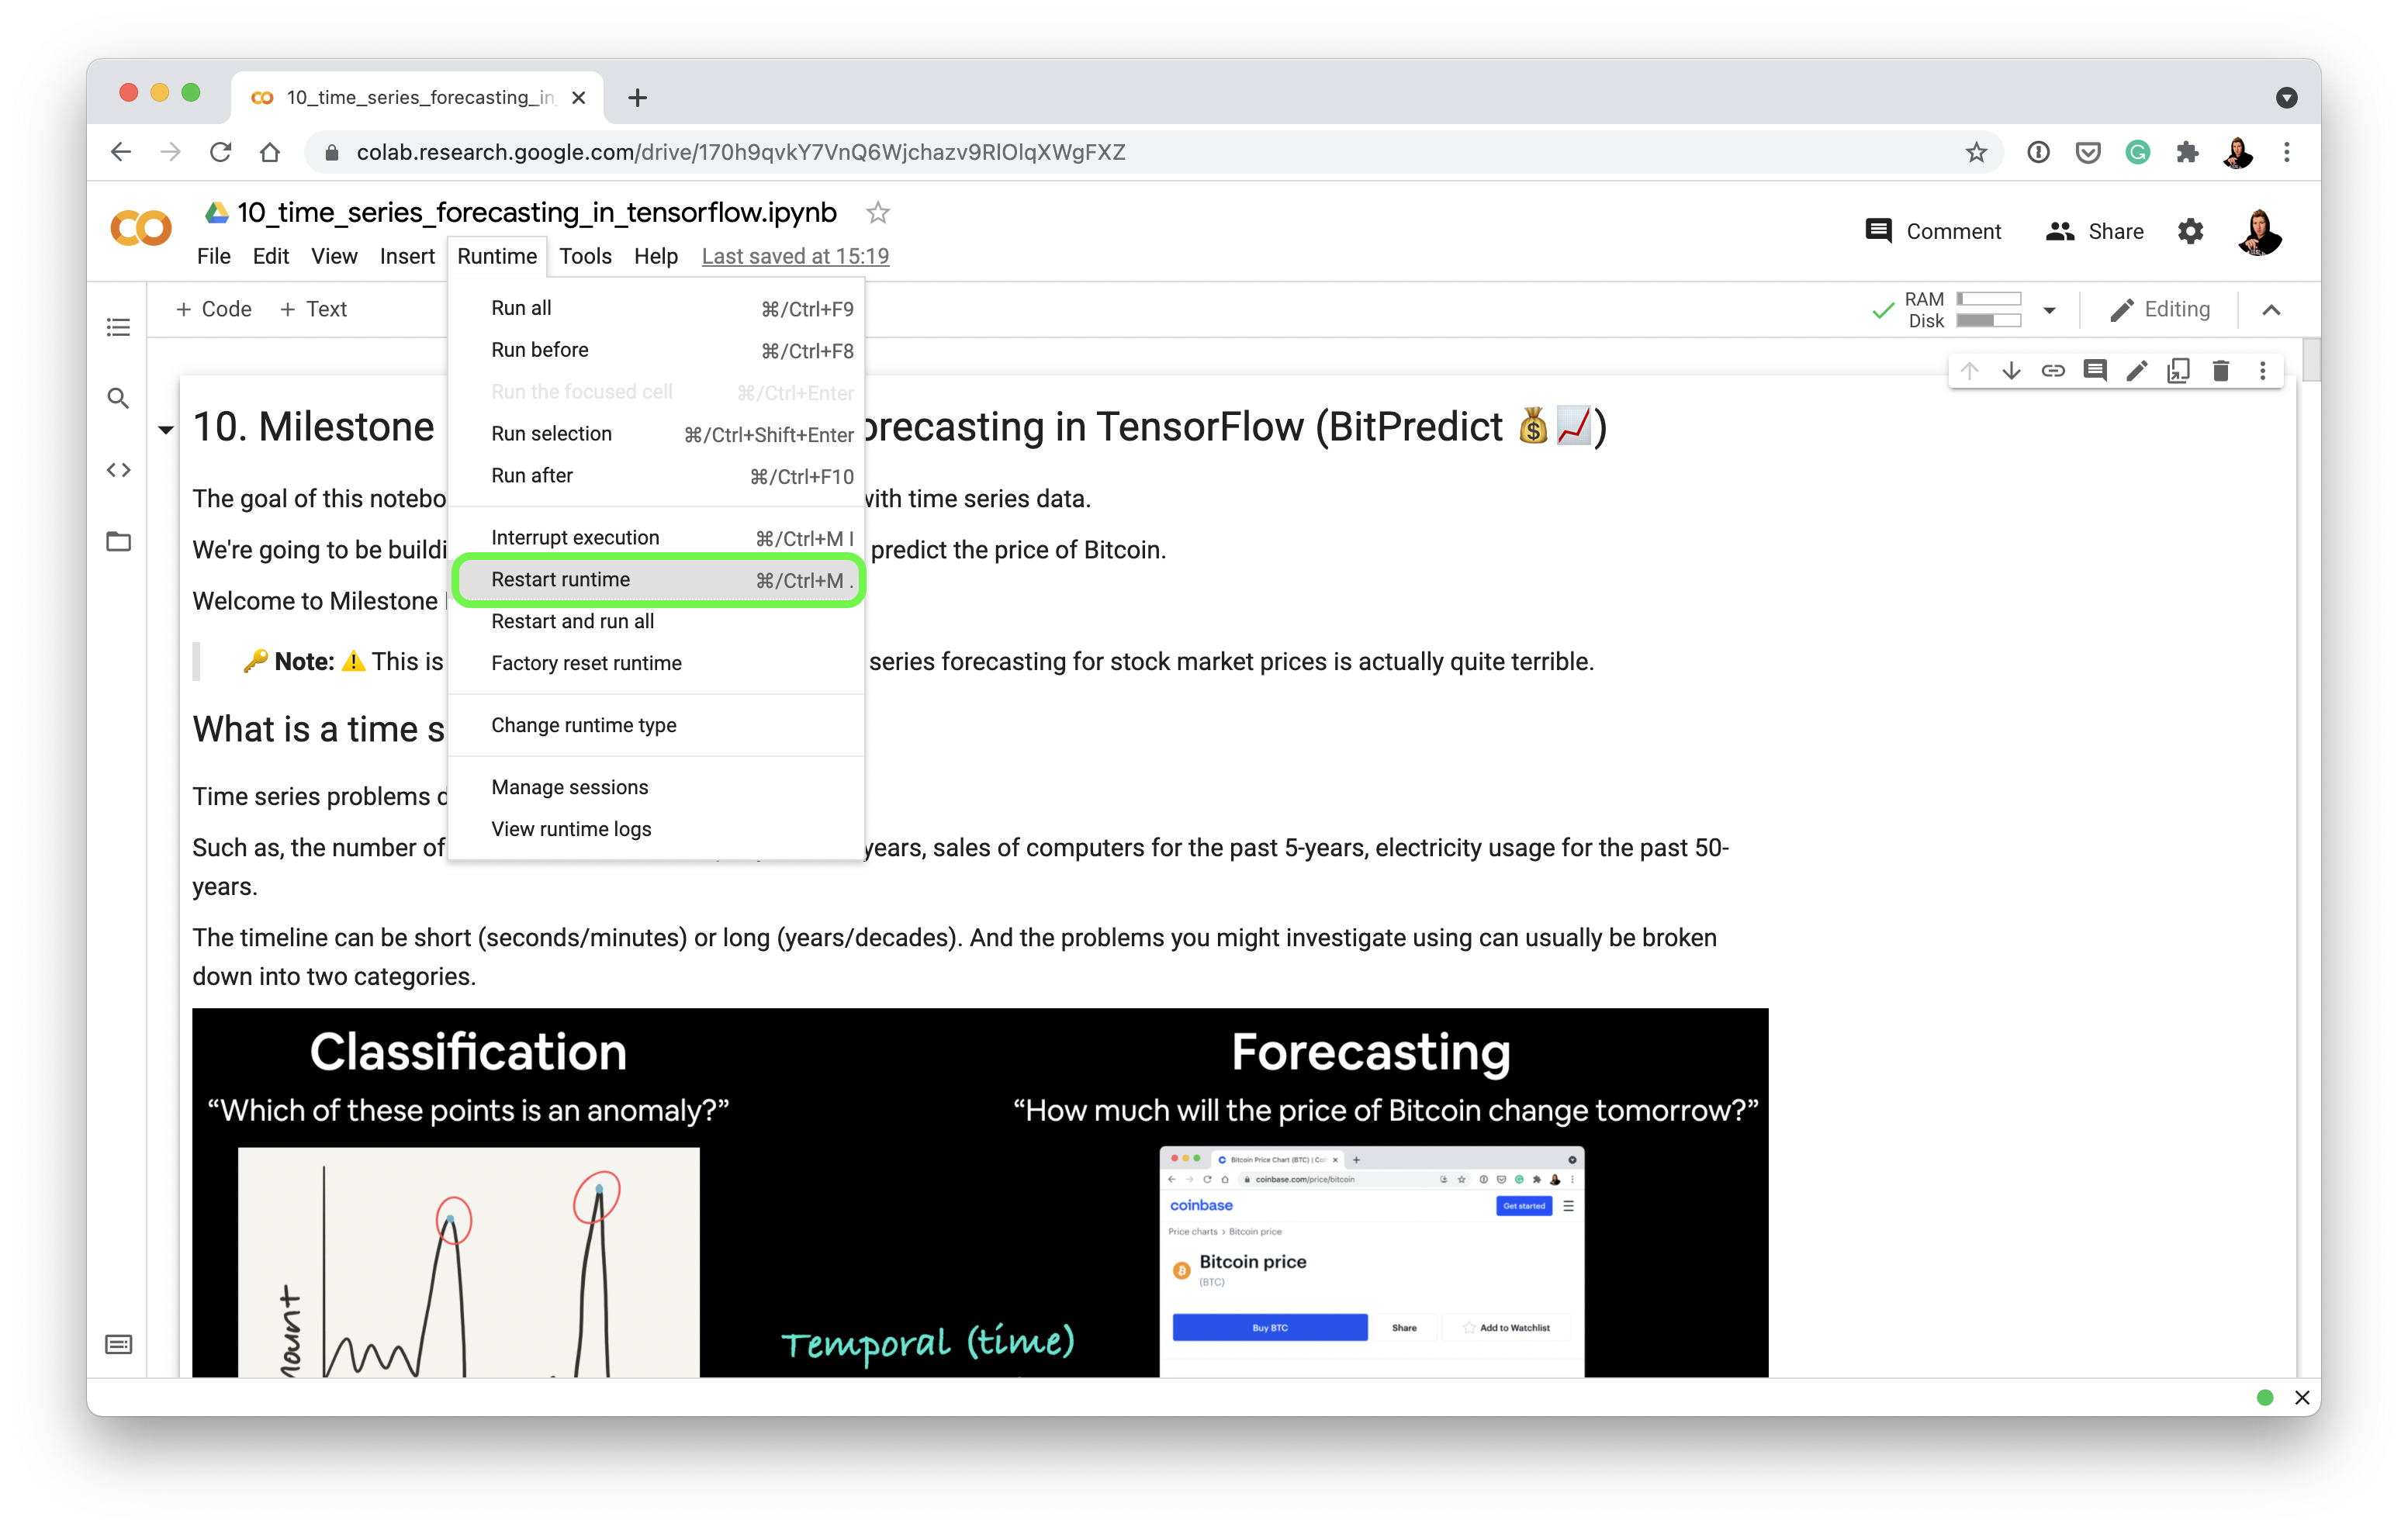Click the address bar URL
Image resolution: width=2408 pixels, height=1531 pixels.
[x=740, y=152]
